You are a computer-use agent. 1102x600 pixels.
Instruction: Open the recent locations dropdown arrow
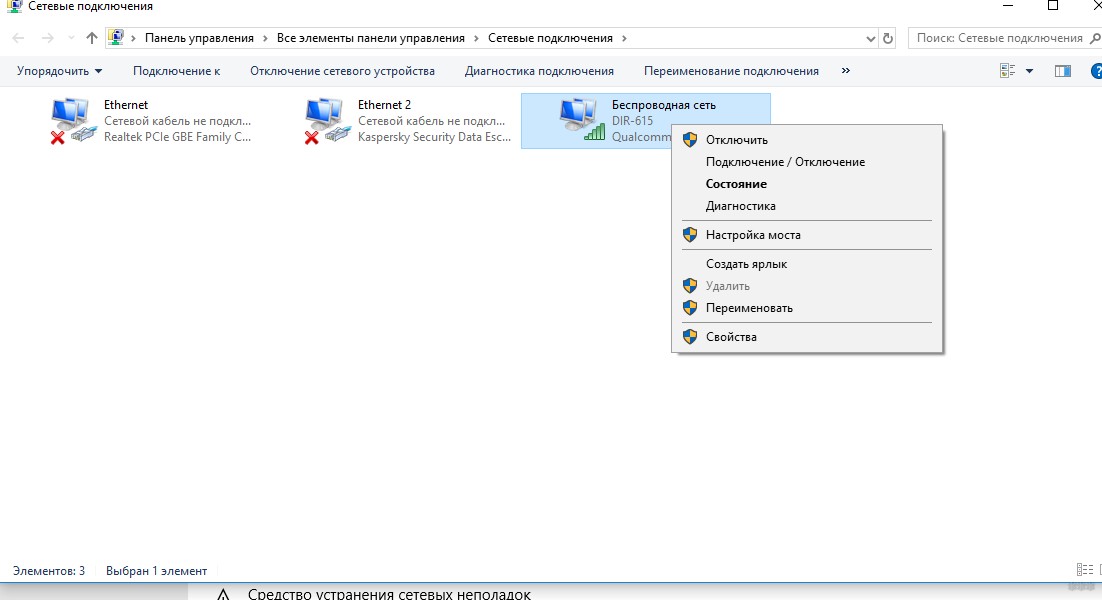71,38
